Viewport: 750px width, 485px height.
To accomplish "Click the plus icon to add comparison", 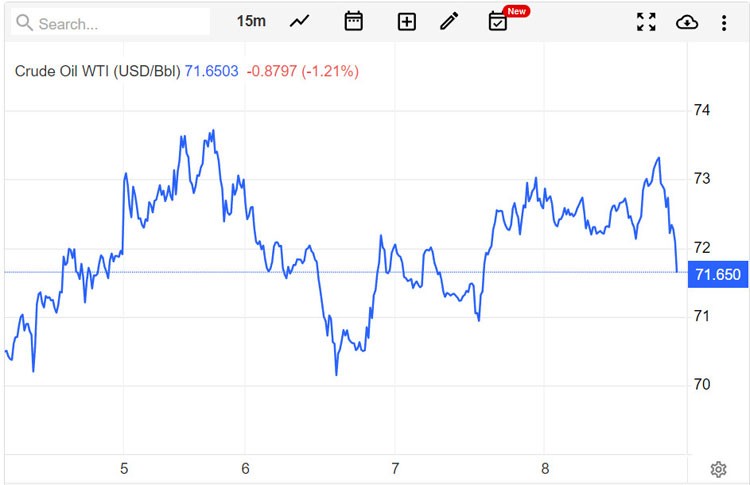I will click(406, 21).
